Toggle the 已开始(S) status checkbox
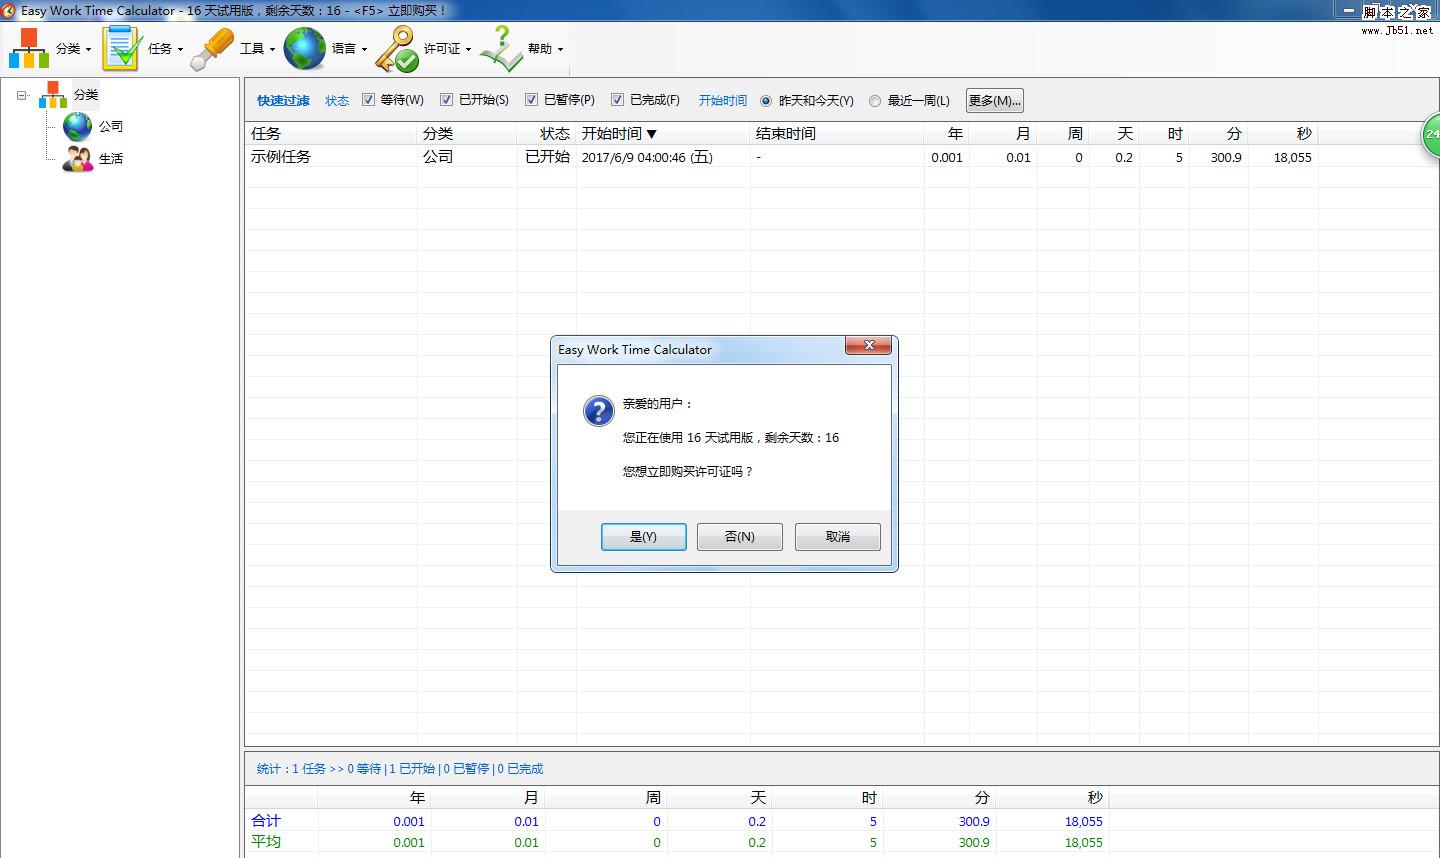This screenshot has width=1440, height=858. coord(447,100)
